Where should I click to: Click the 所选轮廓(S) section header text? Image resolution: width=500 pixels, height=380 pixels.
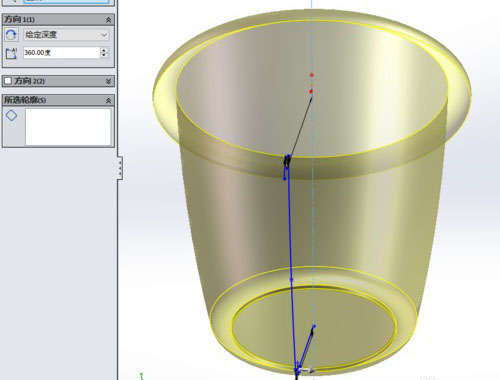pyautogui.click(x=25, y=100)
